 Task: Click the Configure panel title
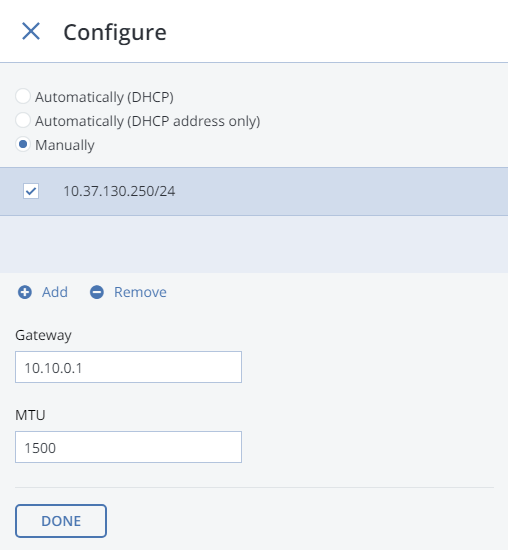115,33
